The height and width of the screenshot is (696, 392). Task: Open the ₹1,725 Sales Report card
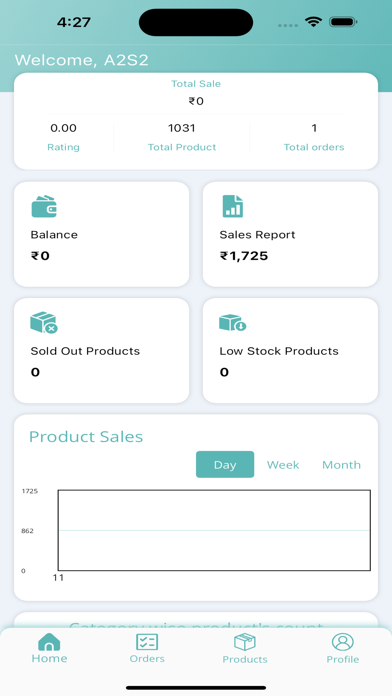[x=290, y=234]
